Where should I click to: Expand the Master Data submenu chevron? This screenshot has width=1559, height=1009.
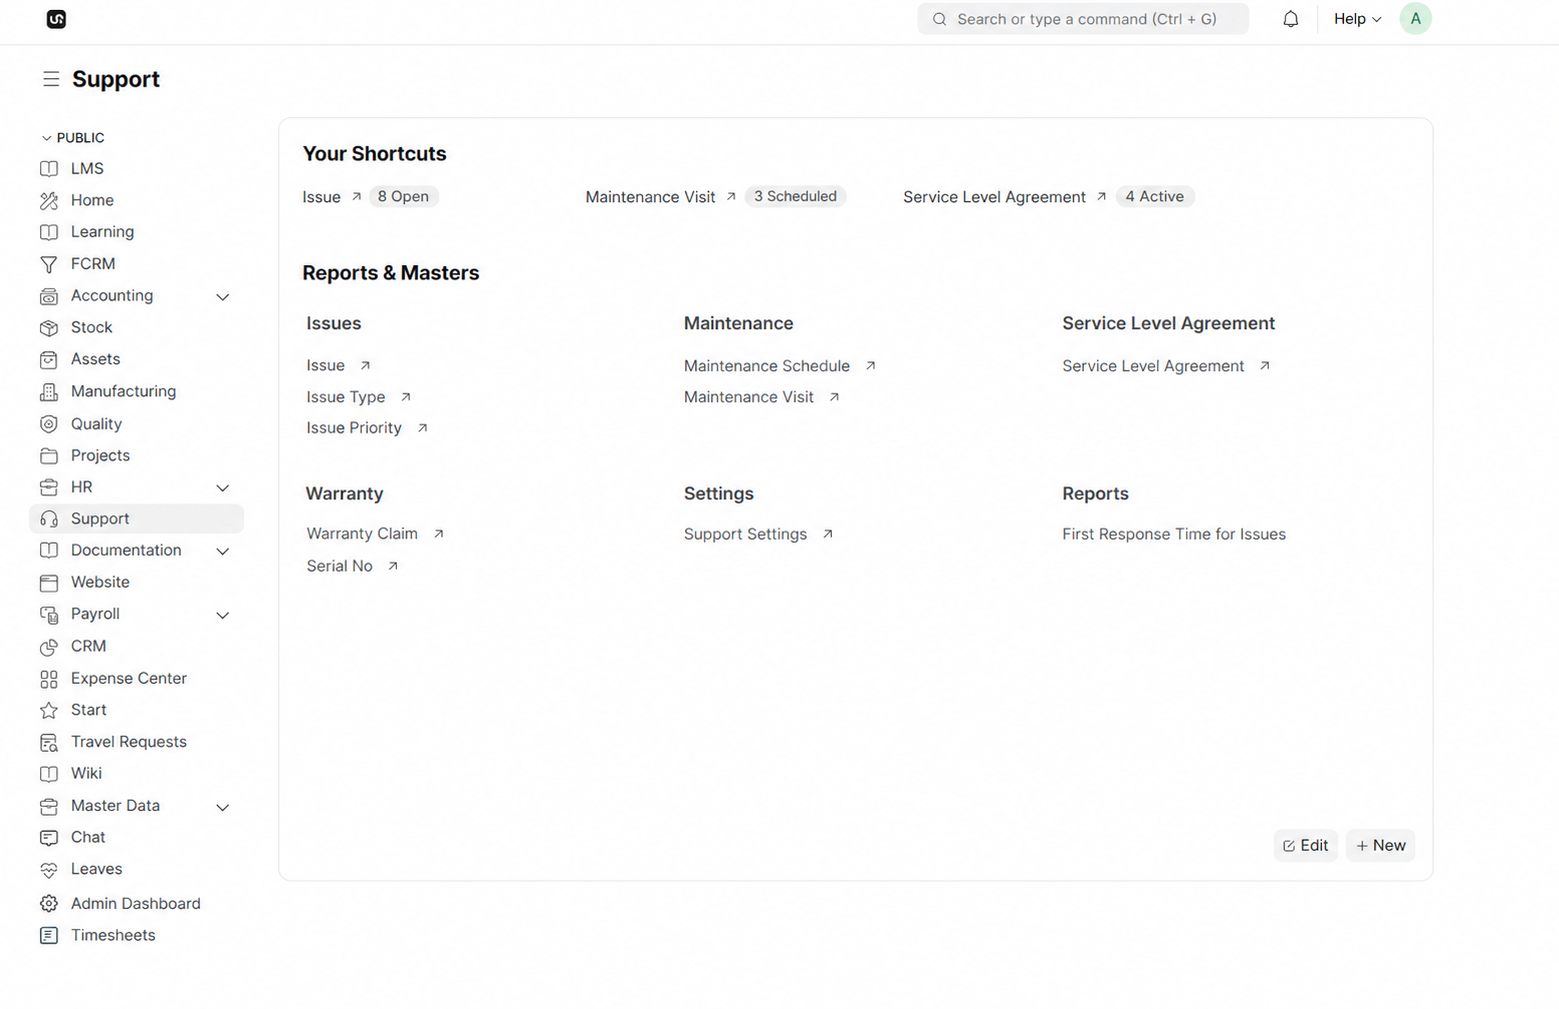pos(223,807)
